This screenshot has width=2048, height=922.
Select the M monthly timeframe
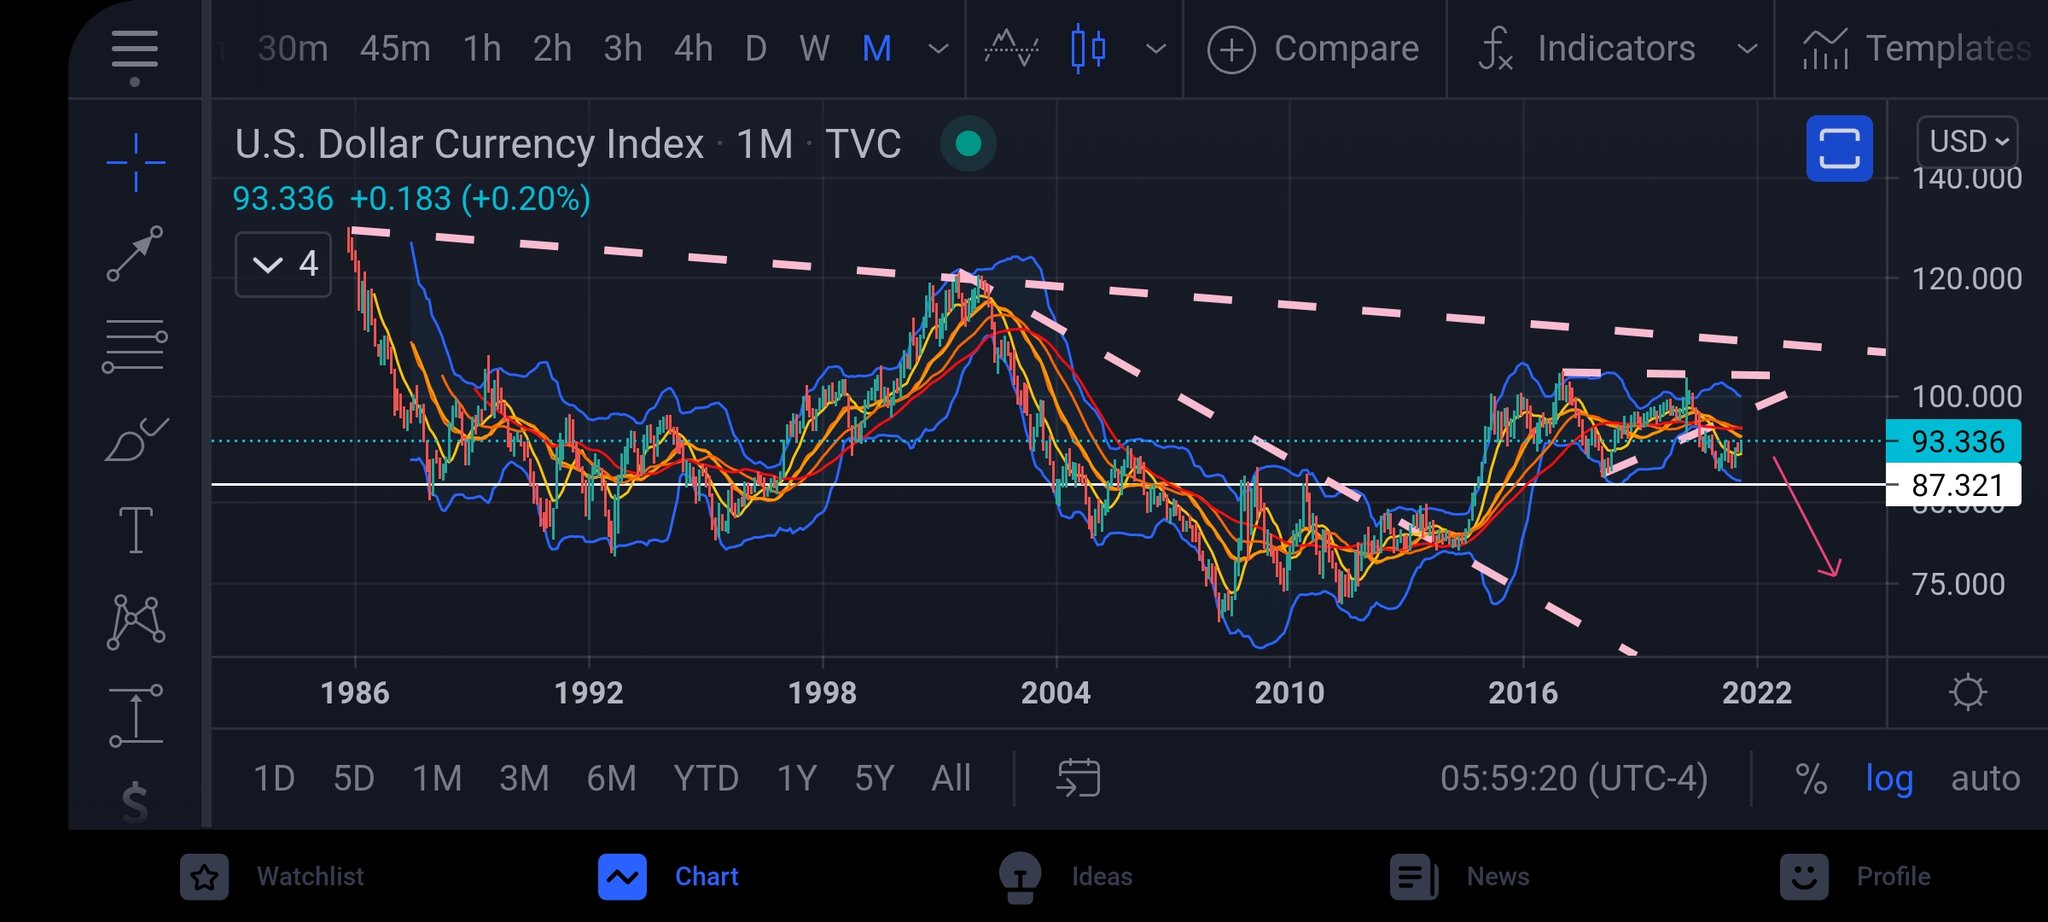point(877,48)
